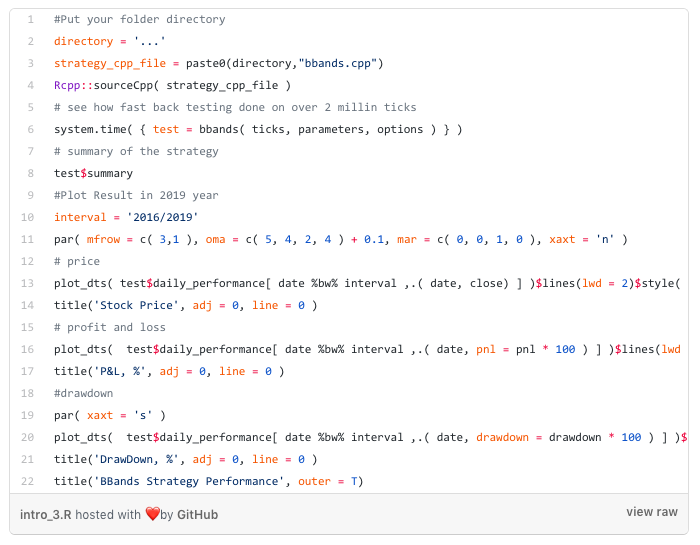Viewport: 700px width, 545px height.
Task: Select line number 6 of system.time
Action: coord(30,129)
